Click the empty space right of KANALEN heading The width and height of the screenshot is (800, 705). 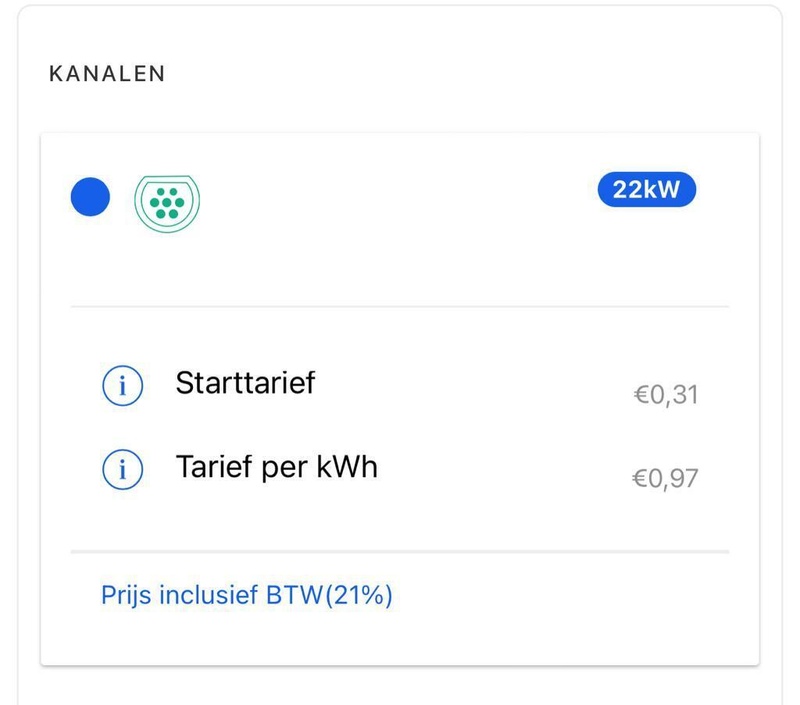point(470,74)
